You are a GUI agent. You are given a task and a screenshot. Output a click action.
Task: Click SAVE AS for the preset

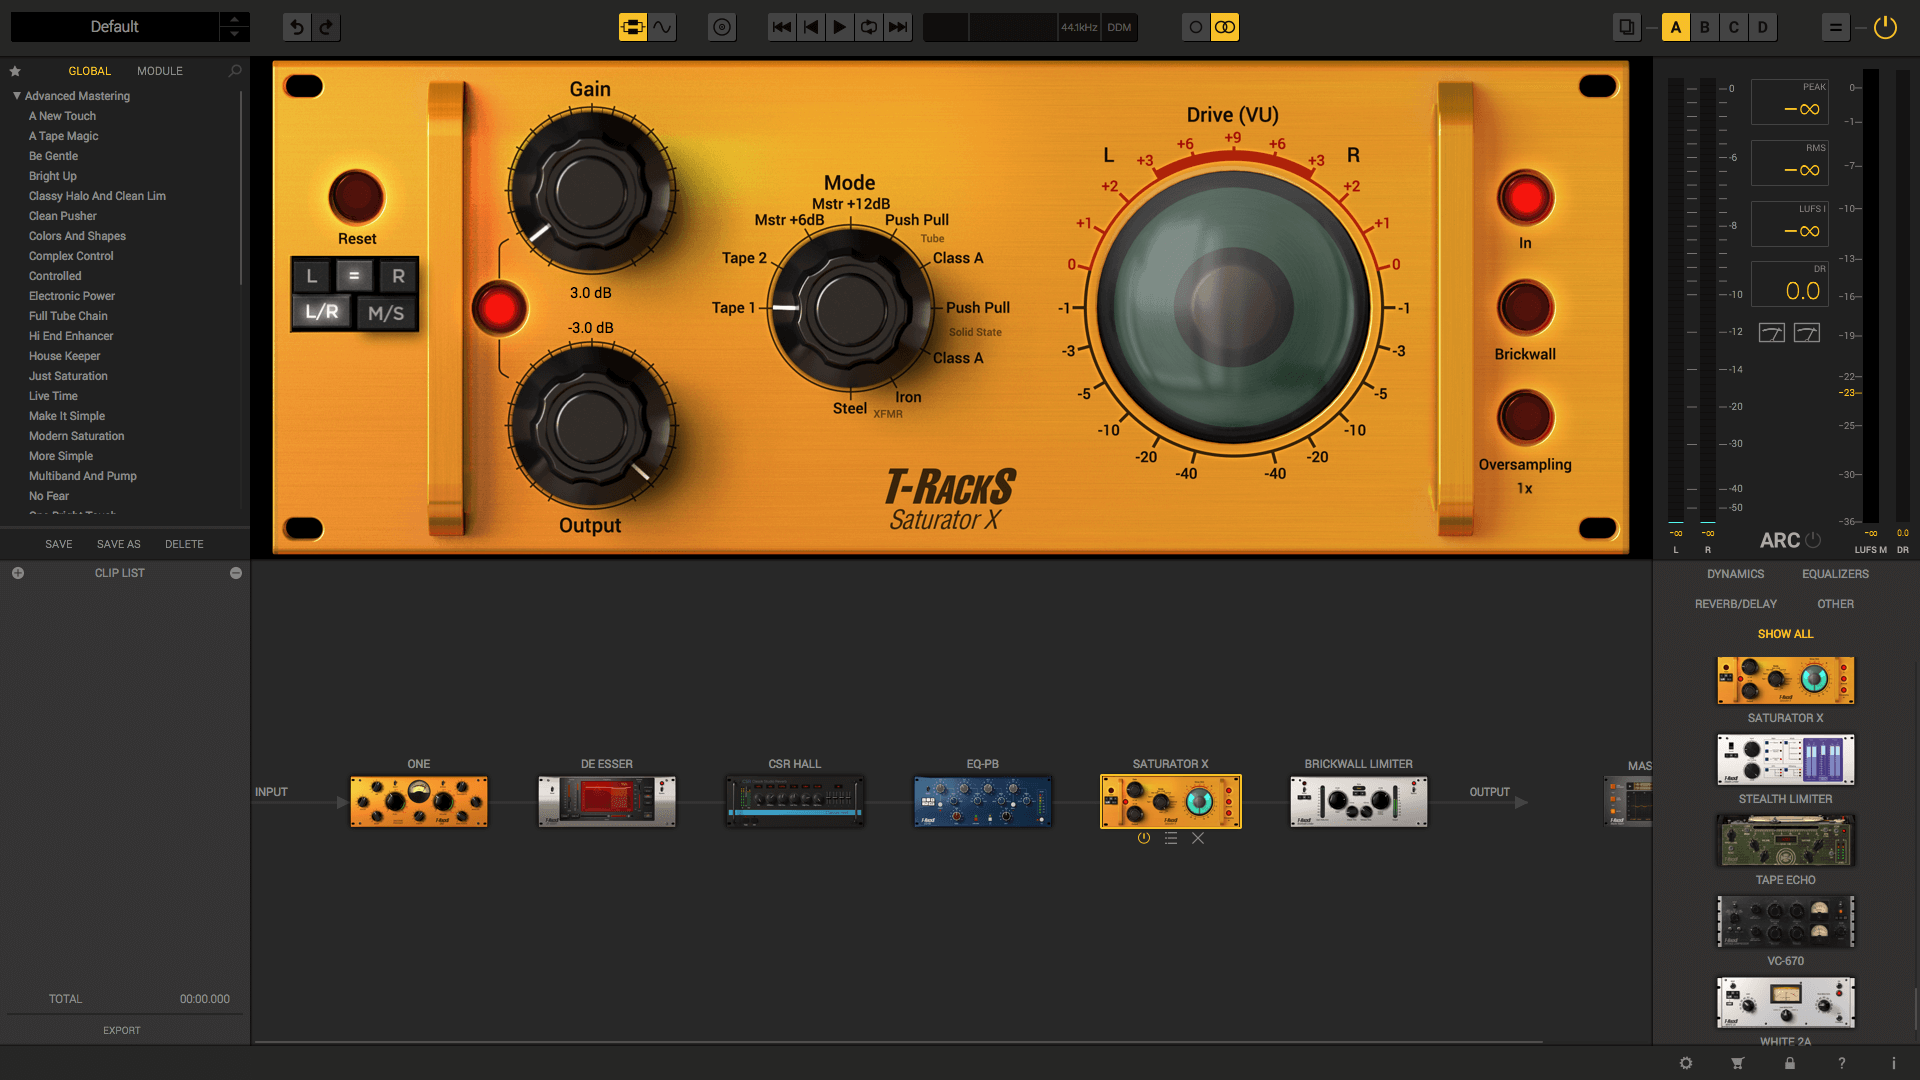coord(119,544)
